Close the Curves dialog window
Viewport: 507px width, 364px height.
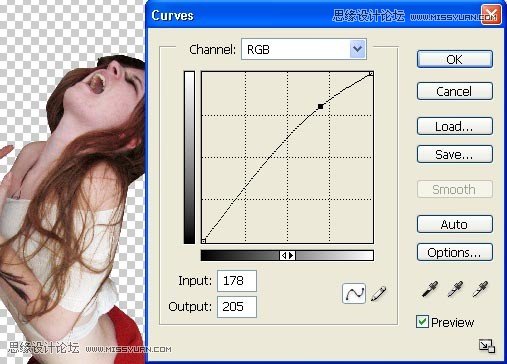point(491,15)
